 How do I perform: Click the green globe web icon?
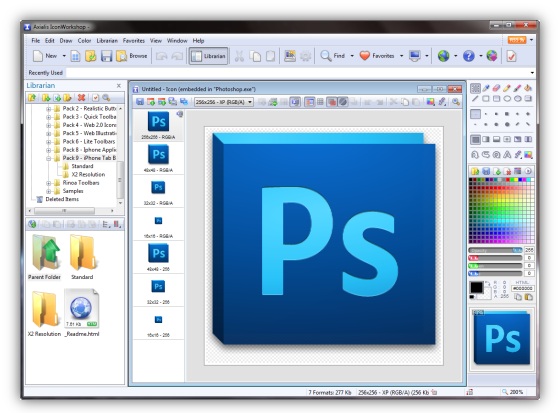click(444, 56)
